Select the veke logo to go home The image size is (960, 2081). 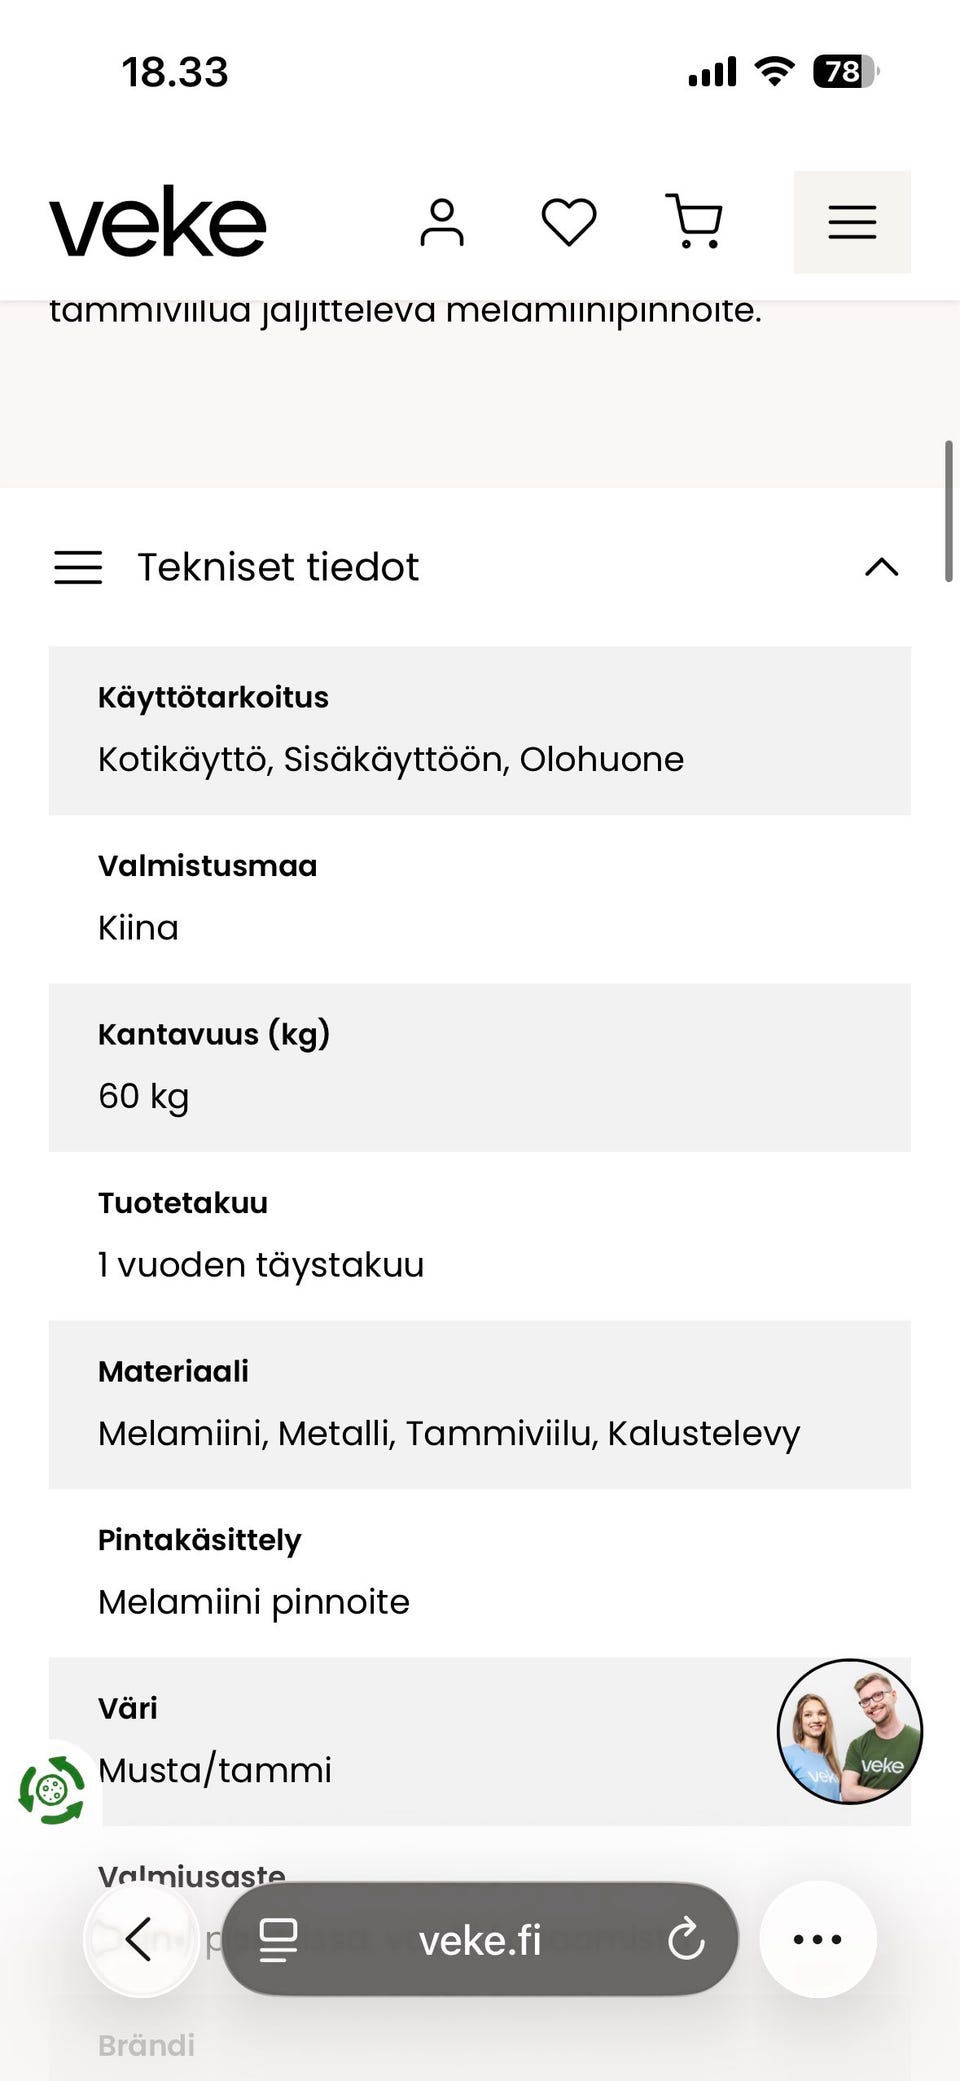point(160,222)
